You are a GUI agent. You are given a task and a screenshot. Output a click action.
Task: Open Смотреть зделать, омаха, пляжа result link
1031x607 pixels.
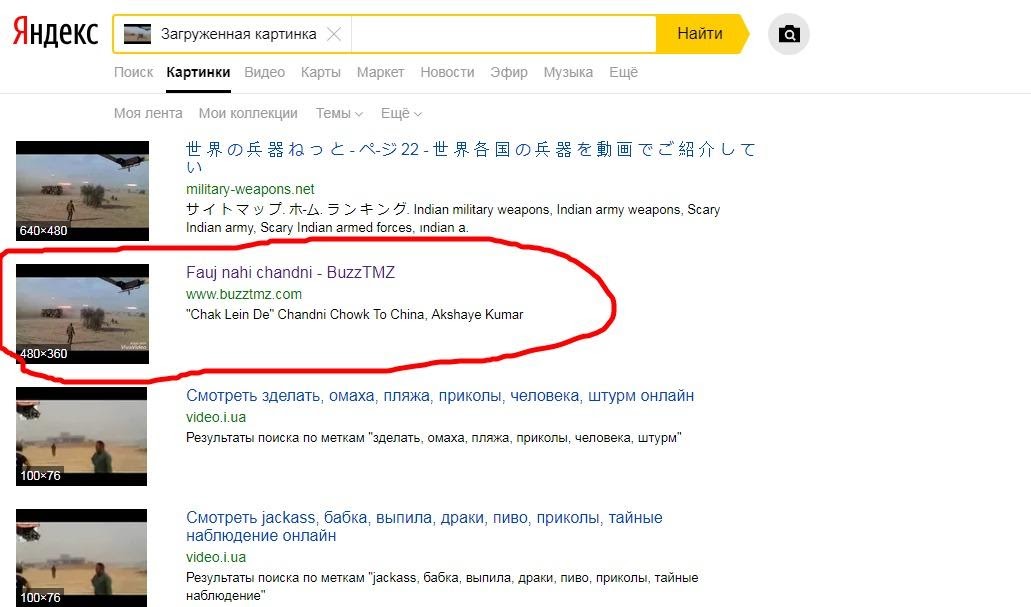click(440, 396)
